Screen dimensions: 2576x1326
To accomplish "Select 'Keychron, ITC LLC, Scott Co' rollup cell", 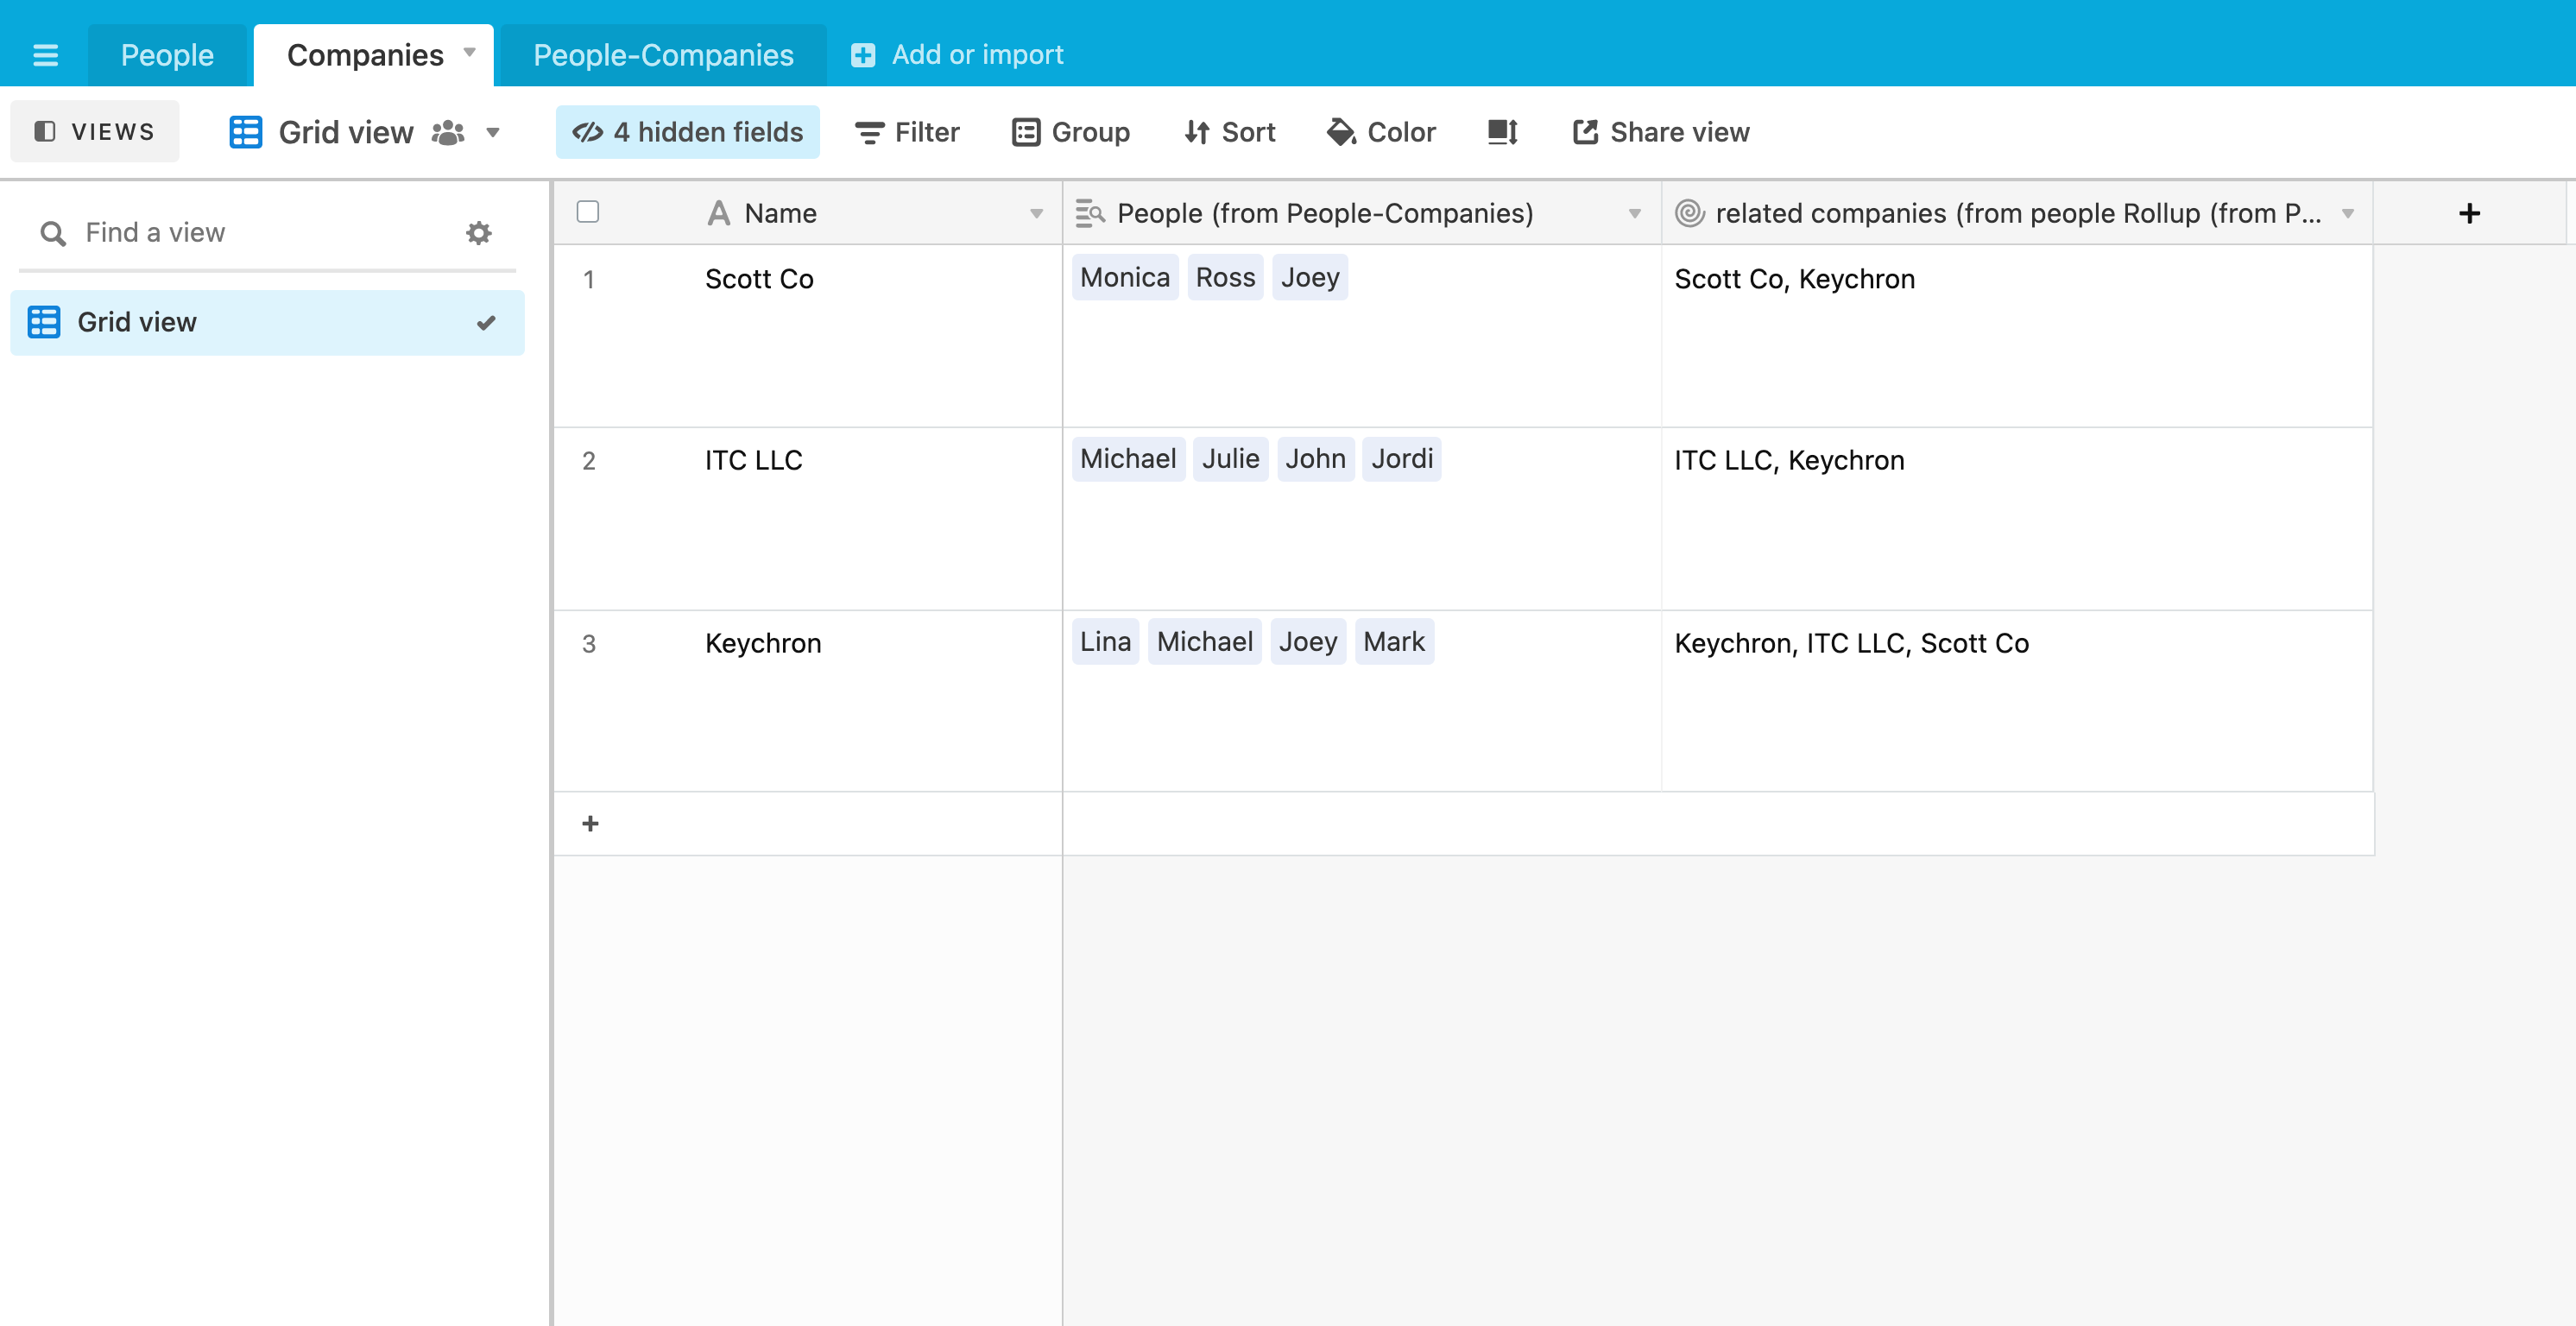I will click(2017, 701).
